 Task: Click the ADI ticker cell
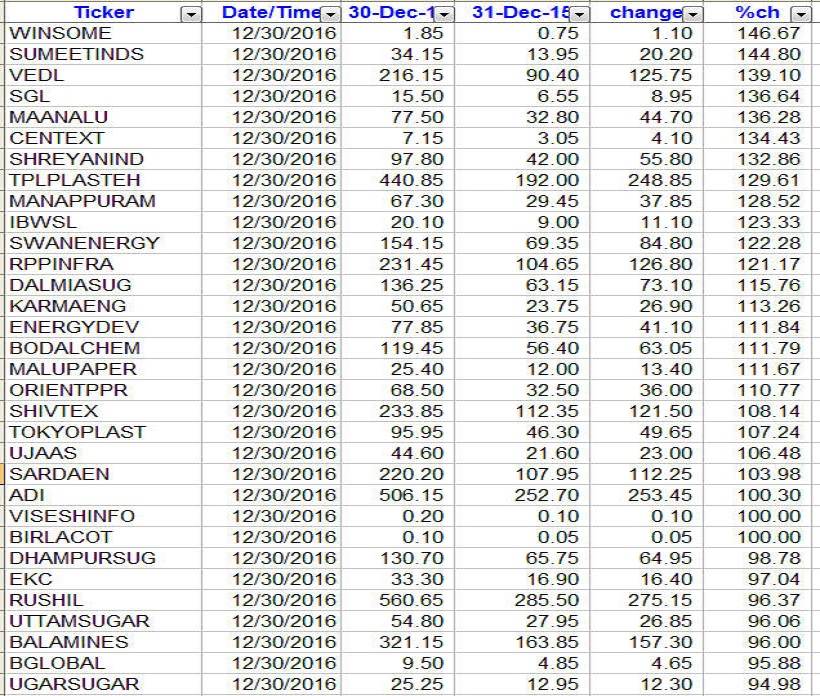(103, 495)
